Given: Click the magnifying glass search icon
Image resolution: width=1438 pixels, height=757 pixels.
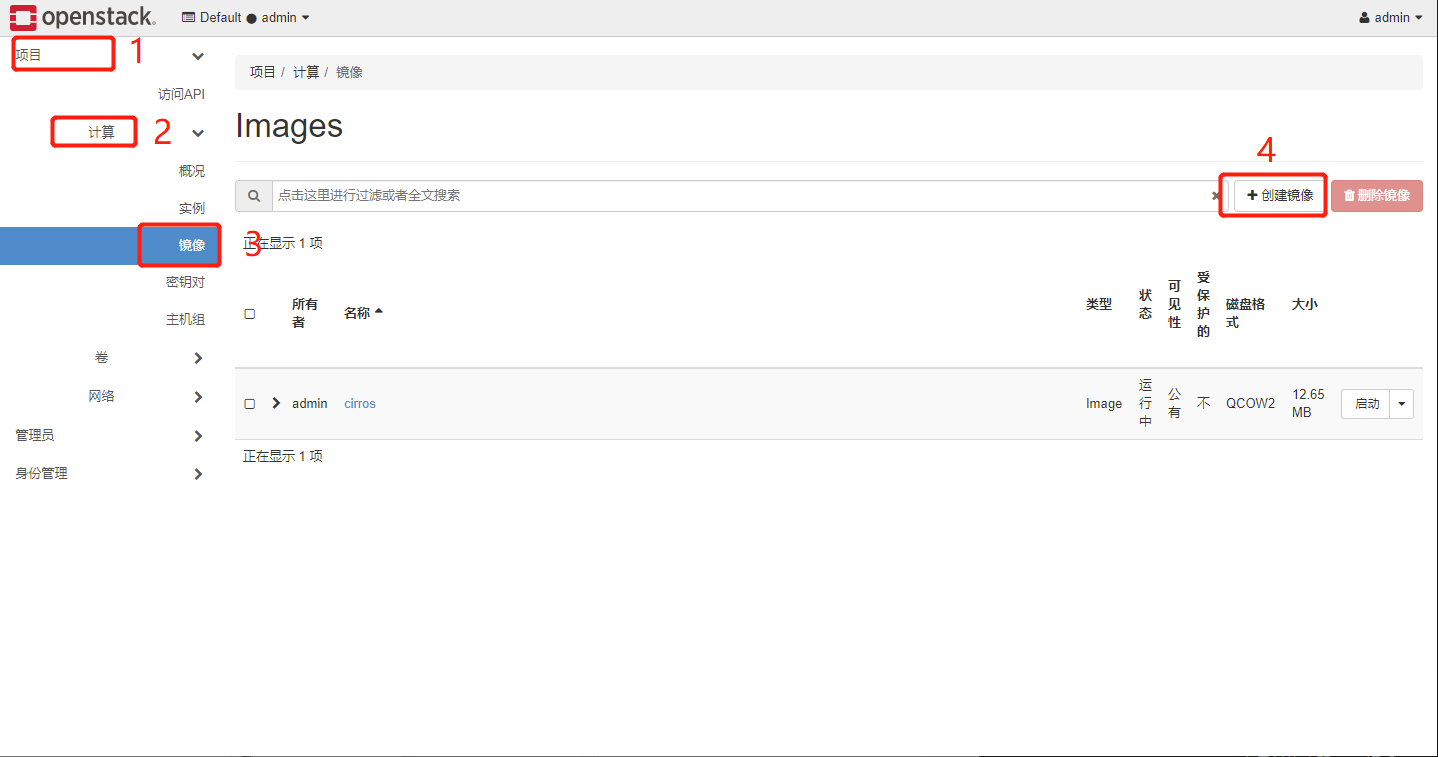Looking at the screenshot, I should pos(253,195).
